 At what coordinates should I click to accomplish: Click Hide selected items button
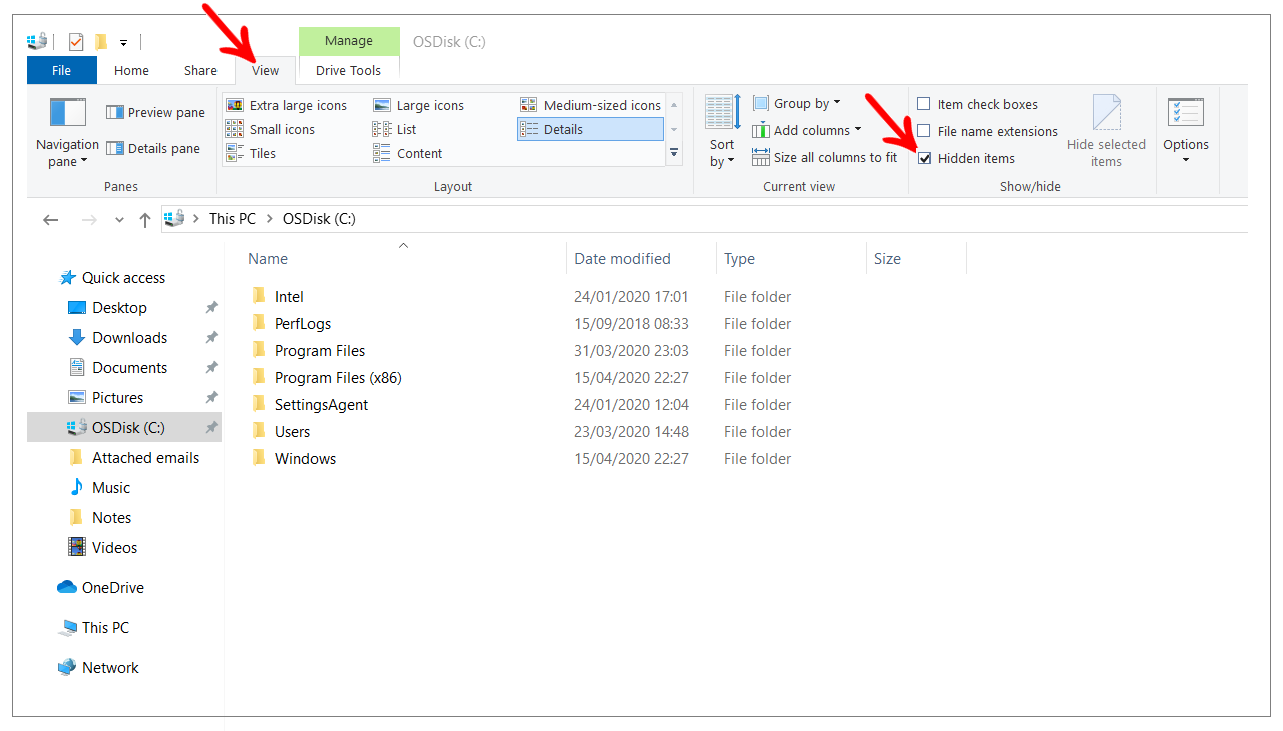[1106, 131]
